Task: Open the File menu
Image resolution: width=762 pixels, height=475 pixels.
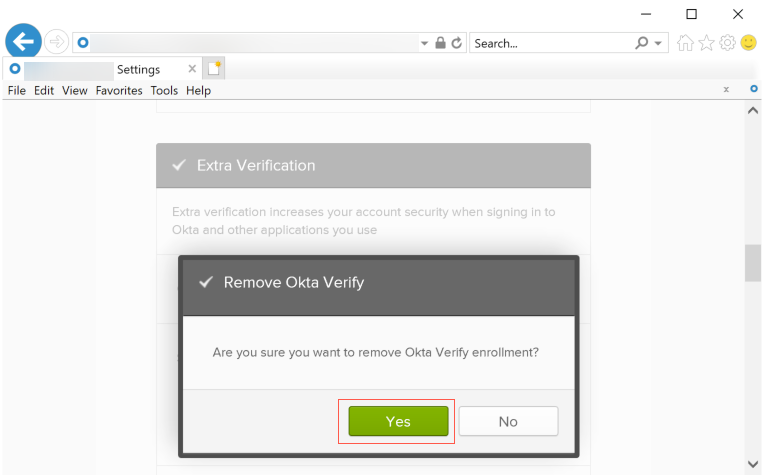Action: pyautogui.click(x=16, y=90)
